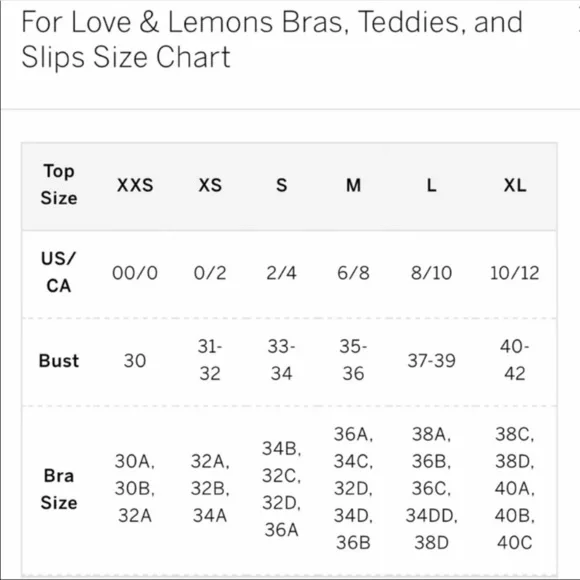Select the XXS column header

tap(135, 185)
